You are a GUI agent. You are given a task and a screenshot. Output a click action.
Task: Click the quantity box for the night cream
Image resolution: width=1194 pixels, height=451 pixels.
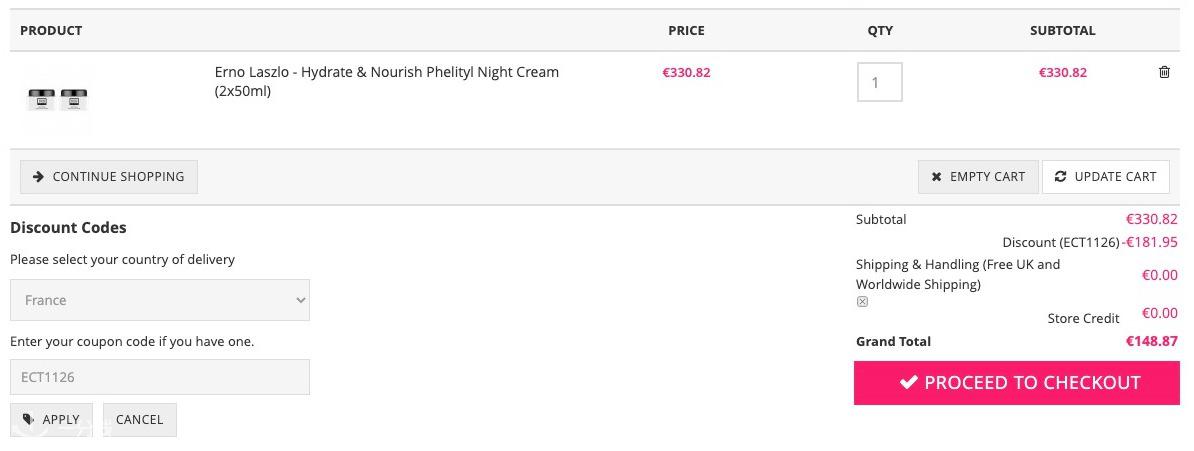pos(879,82)
